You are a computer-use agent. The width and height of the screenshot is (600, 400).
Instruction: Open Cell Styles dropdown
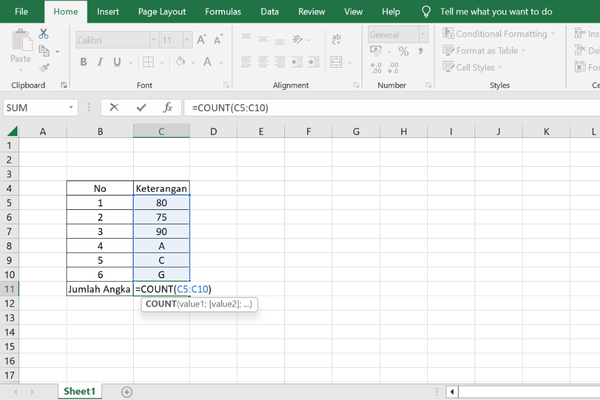pos(473,67)
